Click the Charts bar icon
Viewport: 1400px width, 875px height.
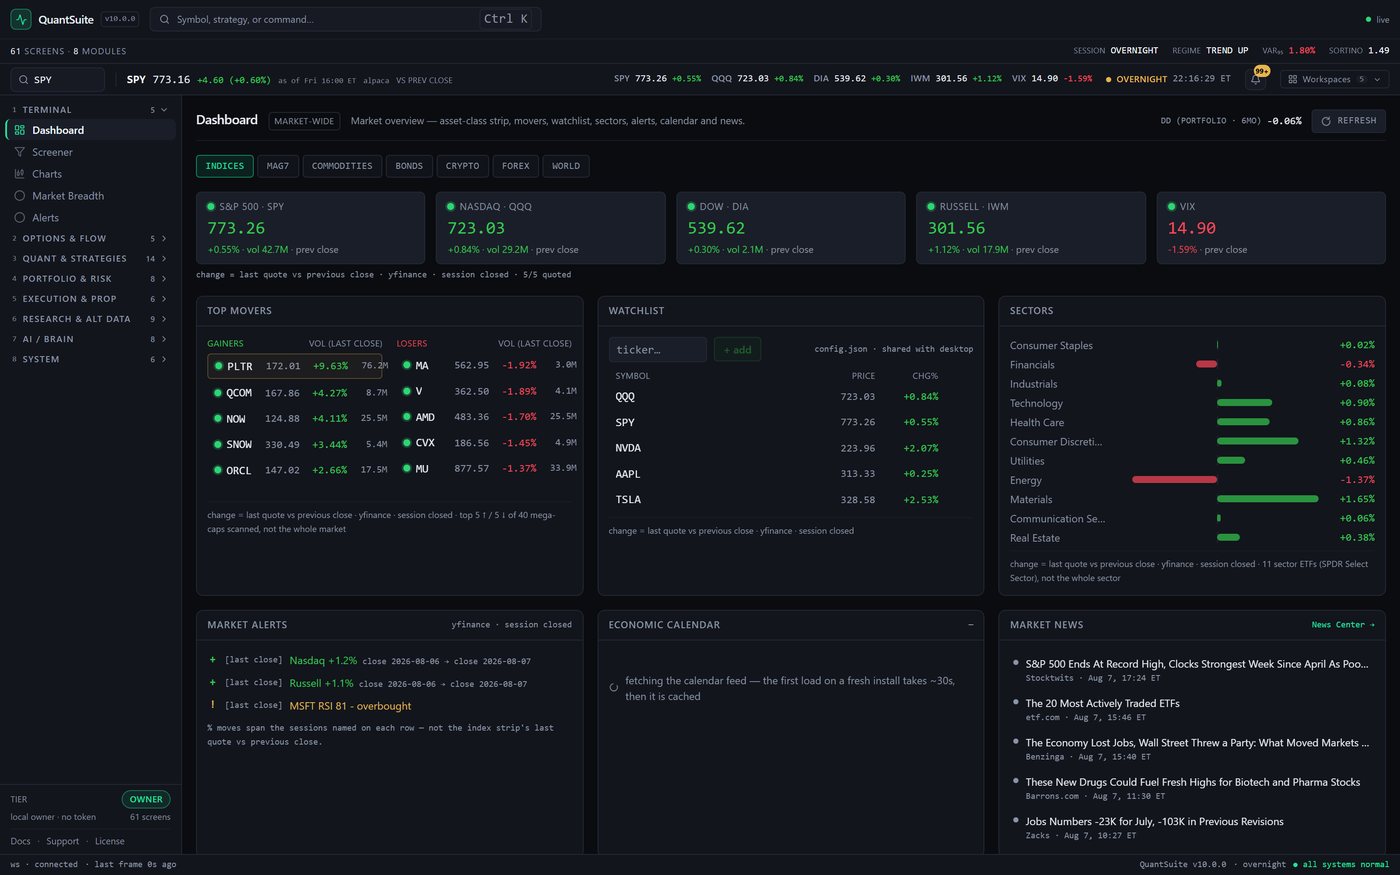(19, 174)
